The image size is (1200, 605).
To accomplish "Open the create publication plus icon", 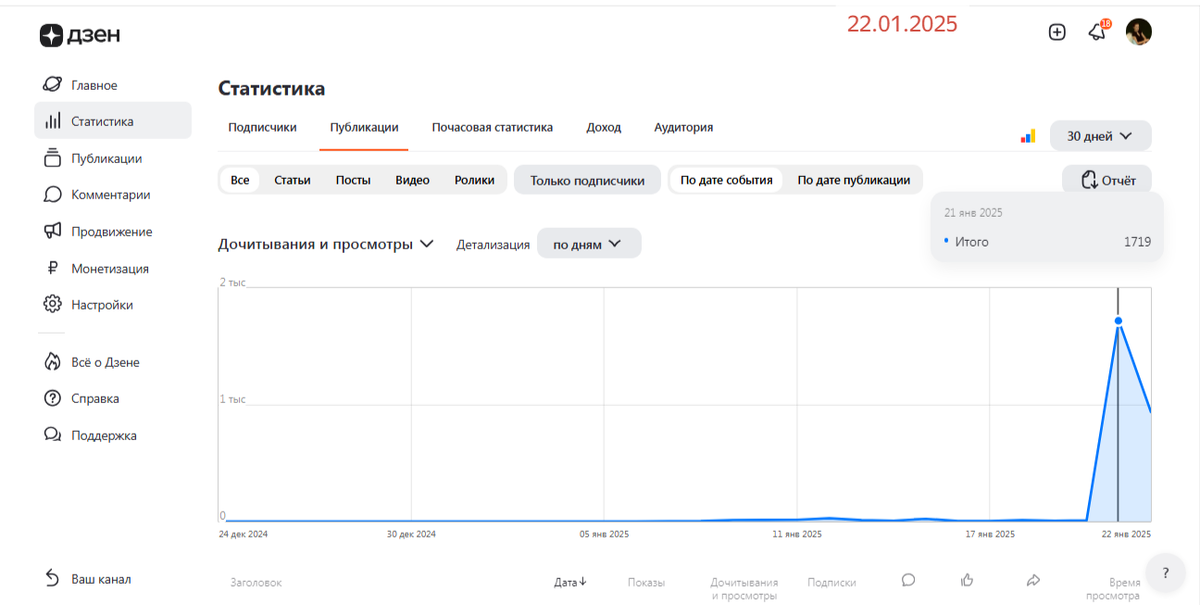I will click(1057, 32).
